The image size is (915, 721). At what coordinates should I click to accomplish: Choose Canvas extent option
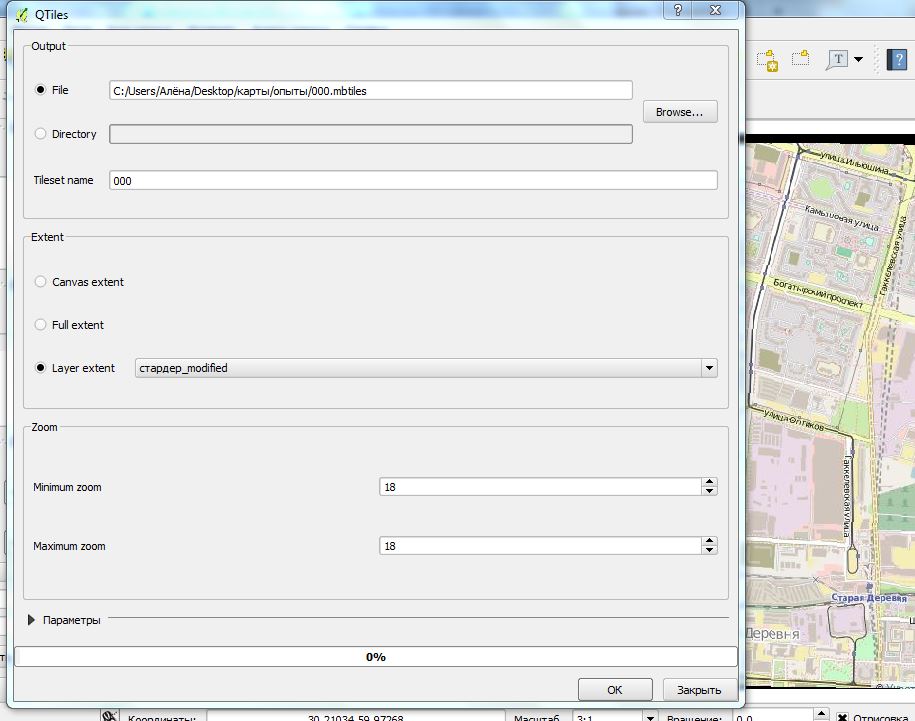pos(40,282)
